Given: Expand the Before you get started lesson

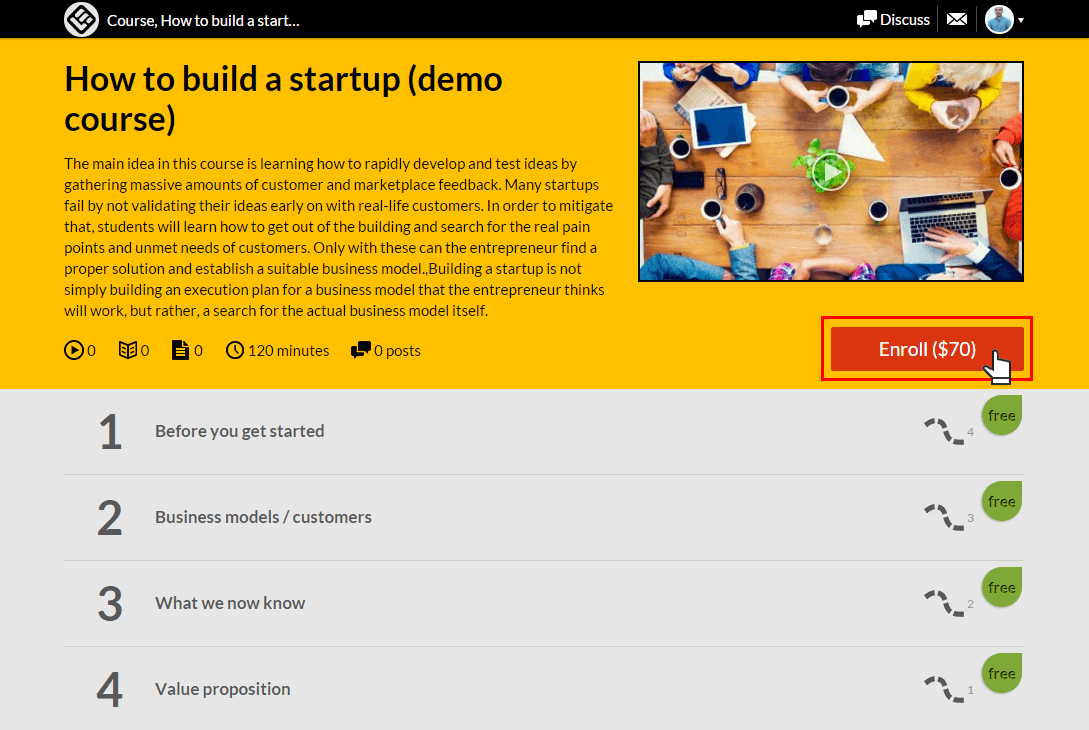Looking at the screenshot, I should 240,431.
